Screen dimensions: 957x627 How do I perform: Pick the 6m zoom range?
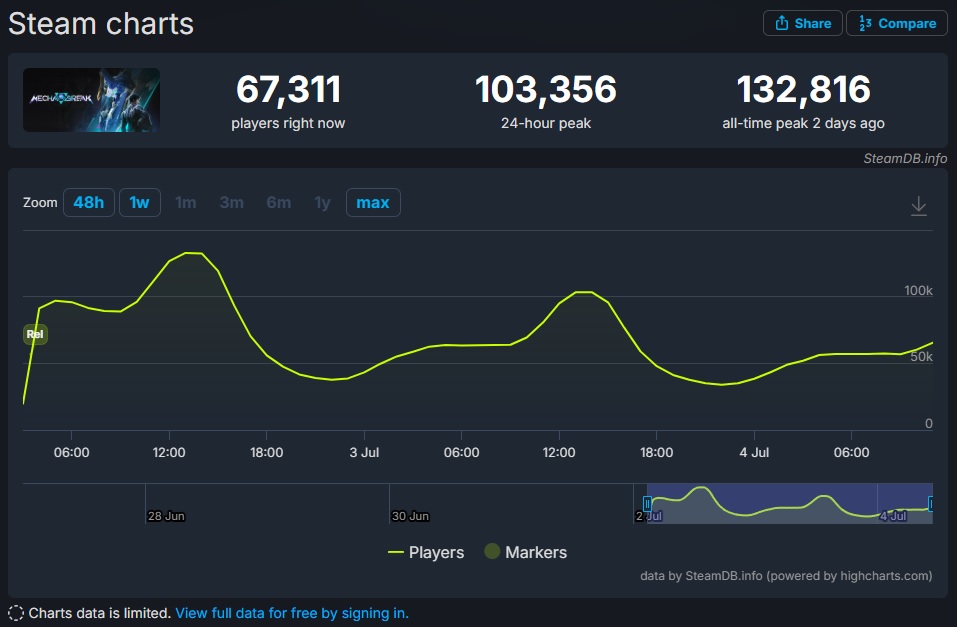(x=278, y=203)
